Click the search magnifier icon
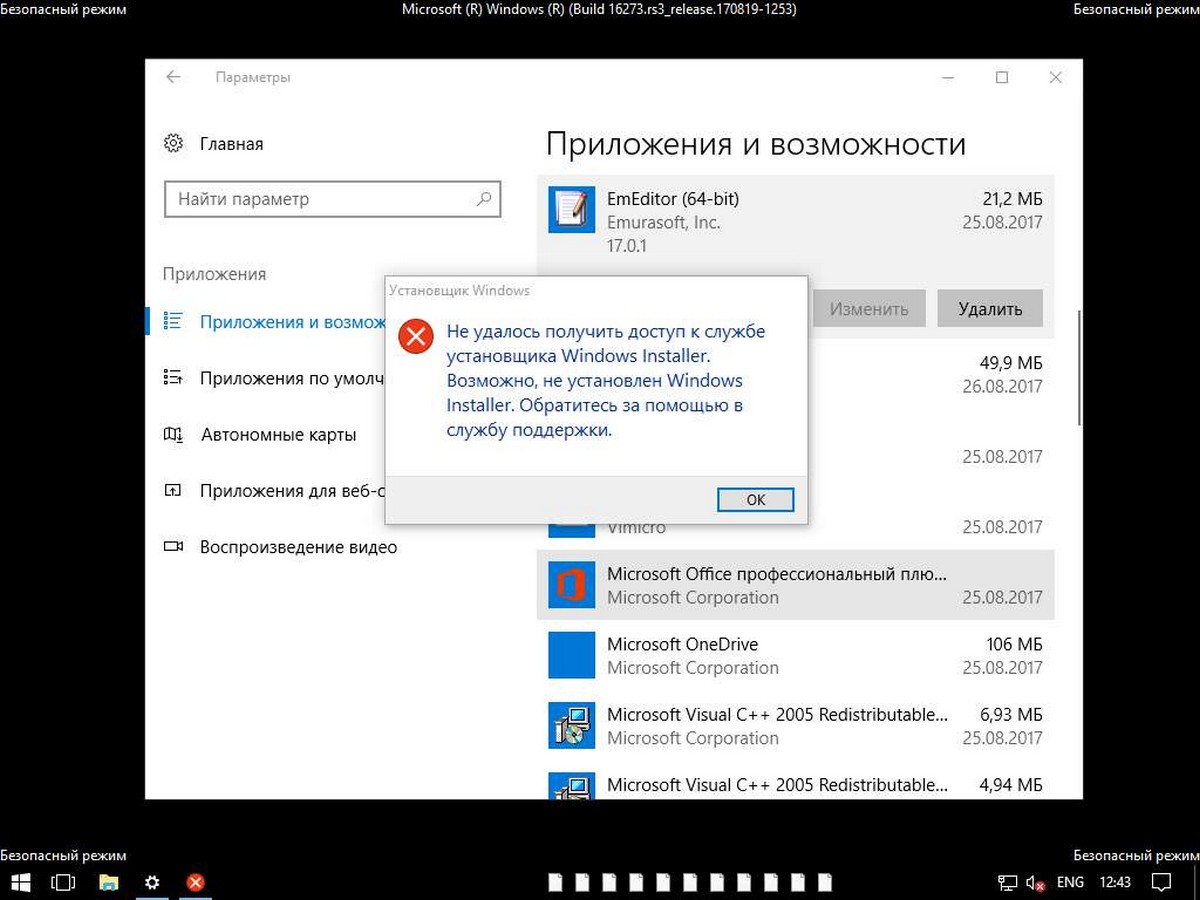The height and width of the screenshot is (900, 1200). click(484, 198)
